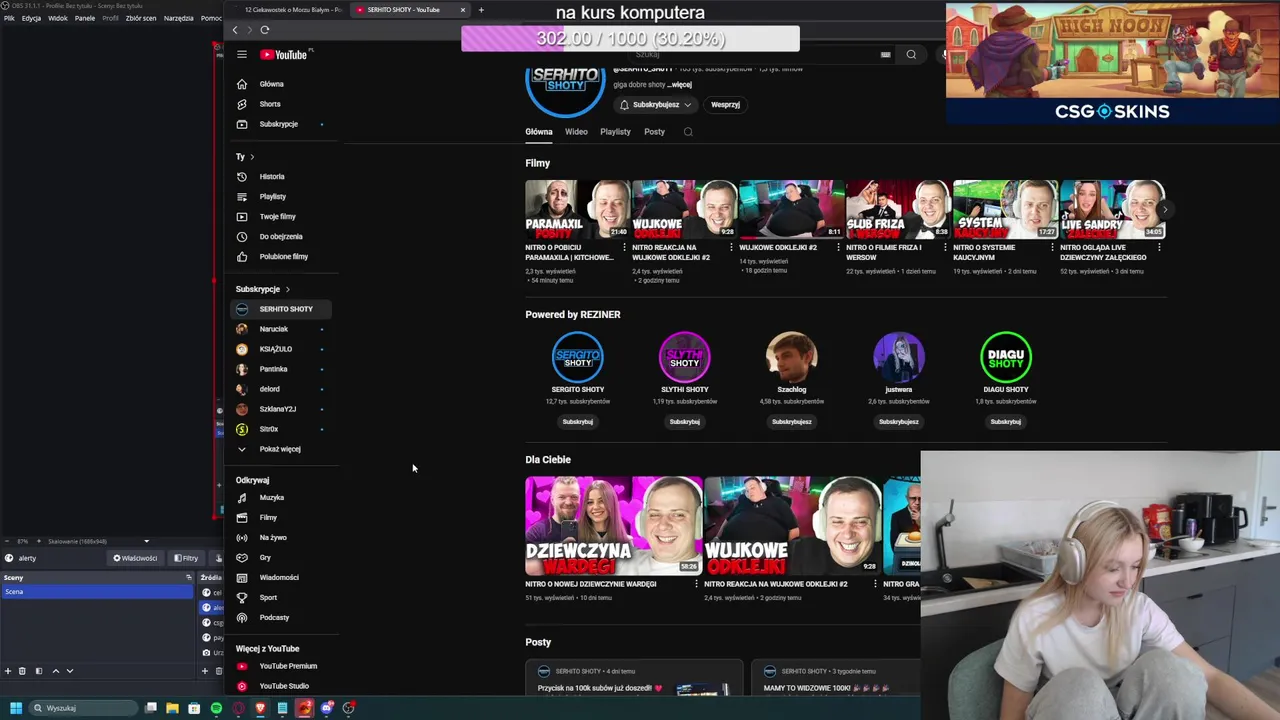
Task: Open SERHITO SHOTY subscription in sidebar
Action: (x=281, y=309)
